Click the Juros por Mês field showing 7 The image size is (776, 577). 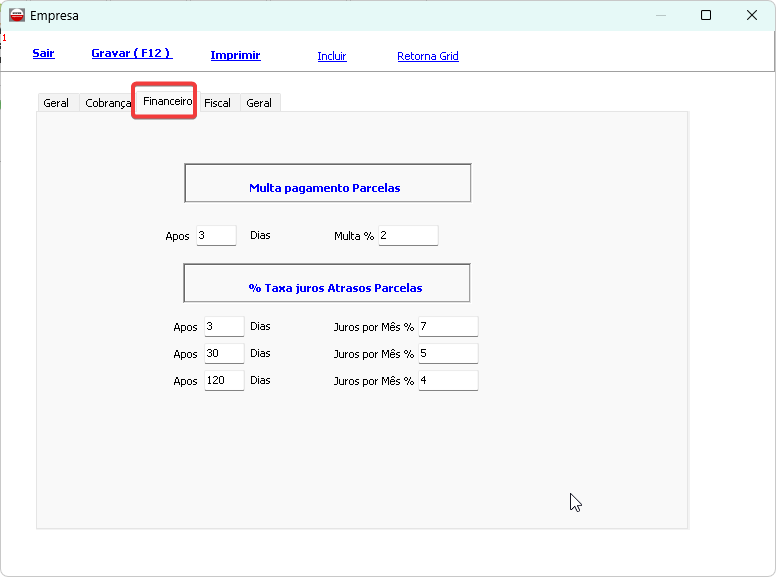coord(448,327)
